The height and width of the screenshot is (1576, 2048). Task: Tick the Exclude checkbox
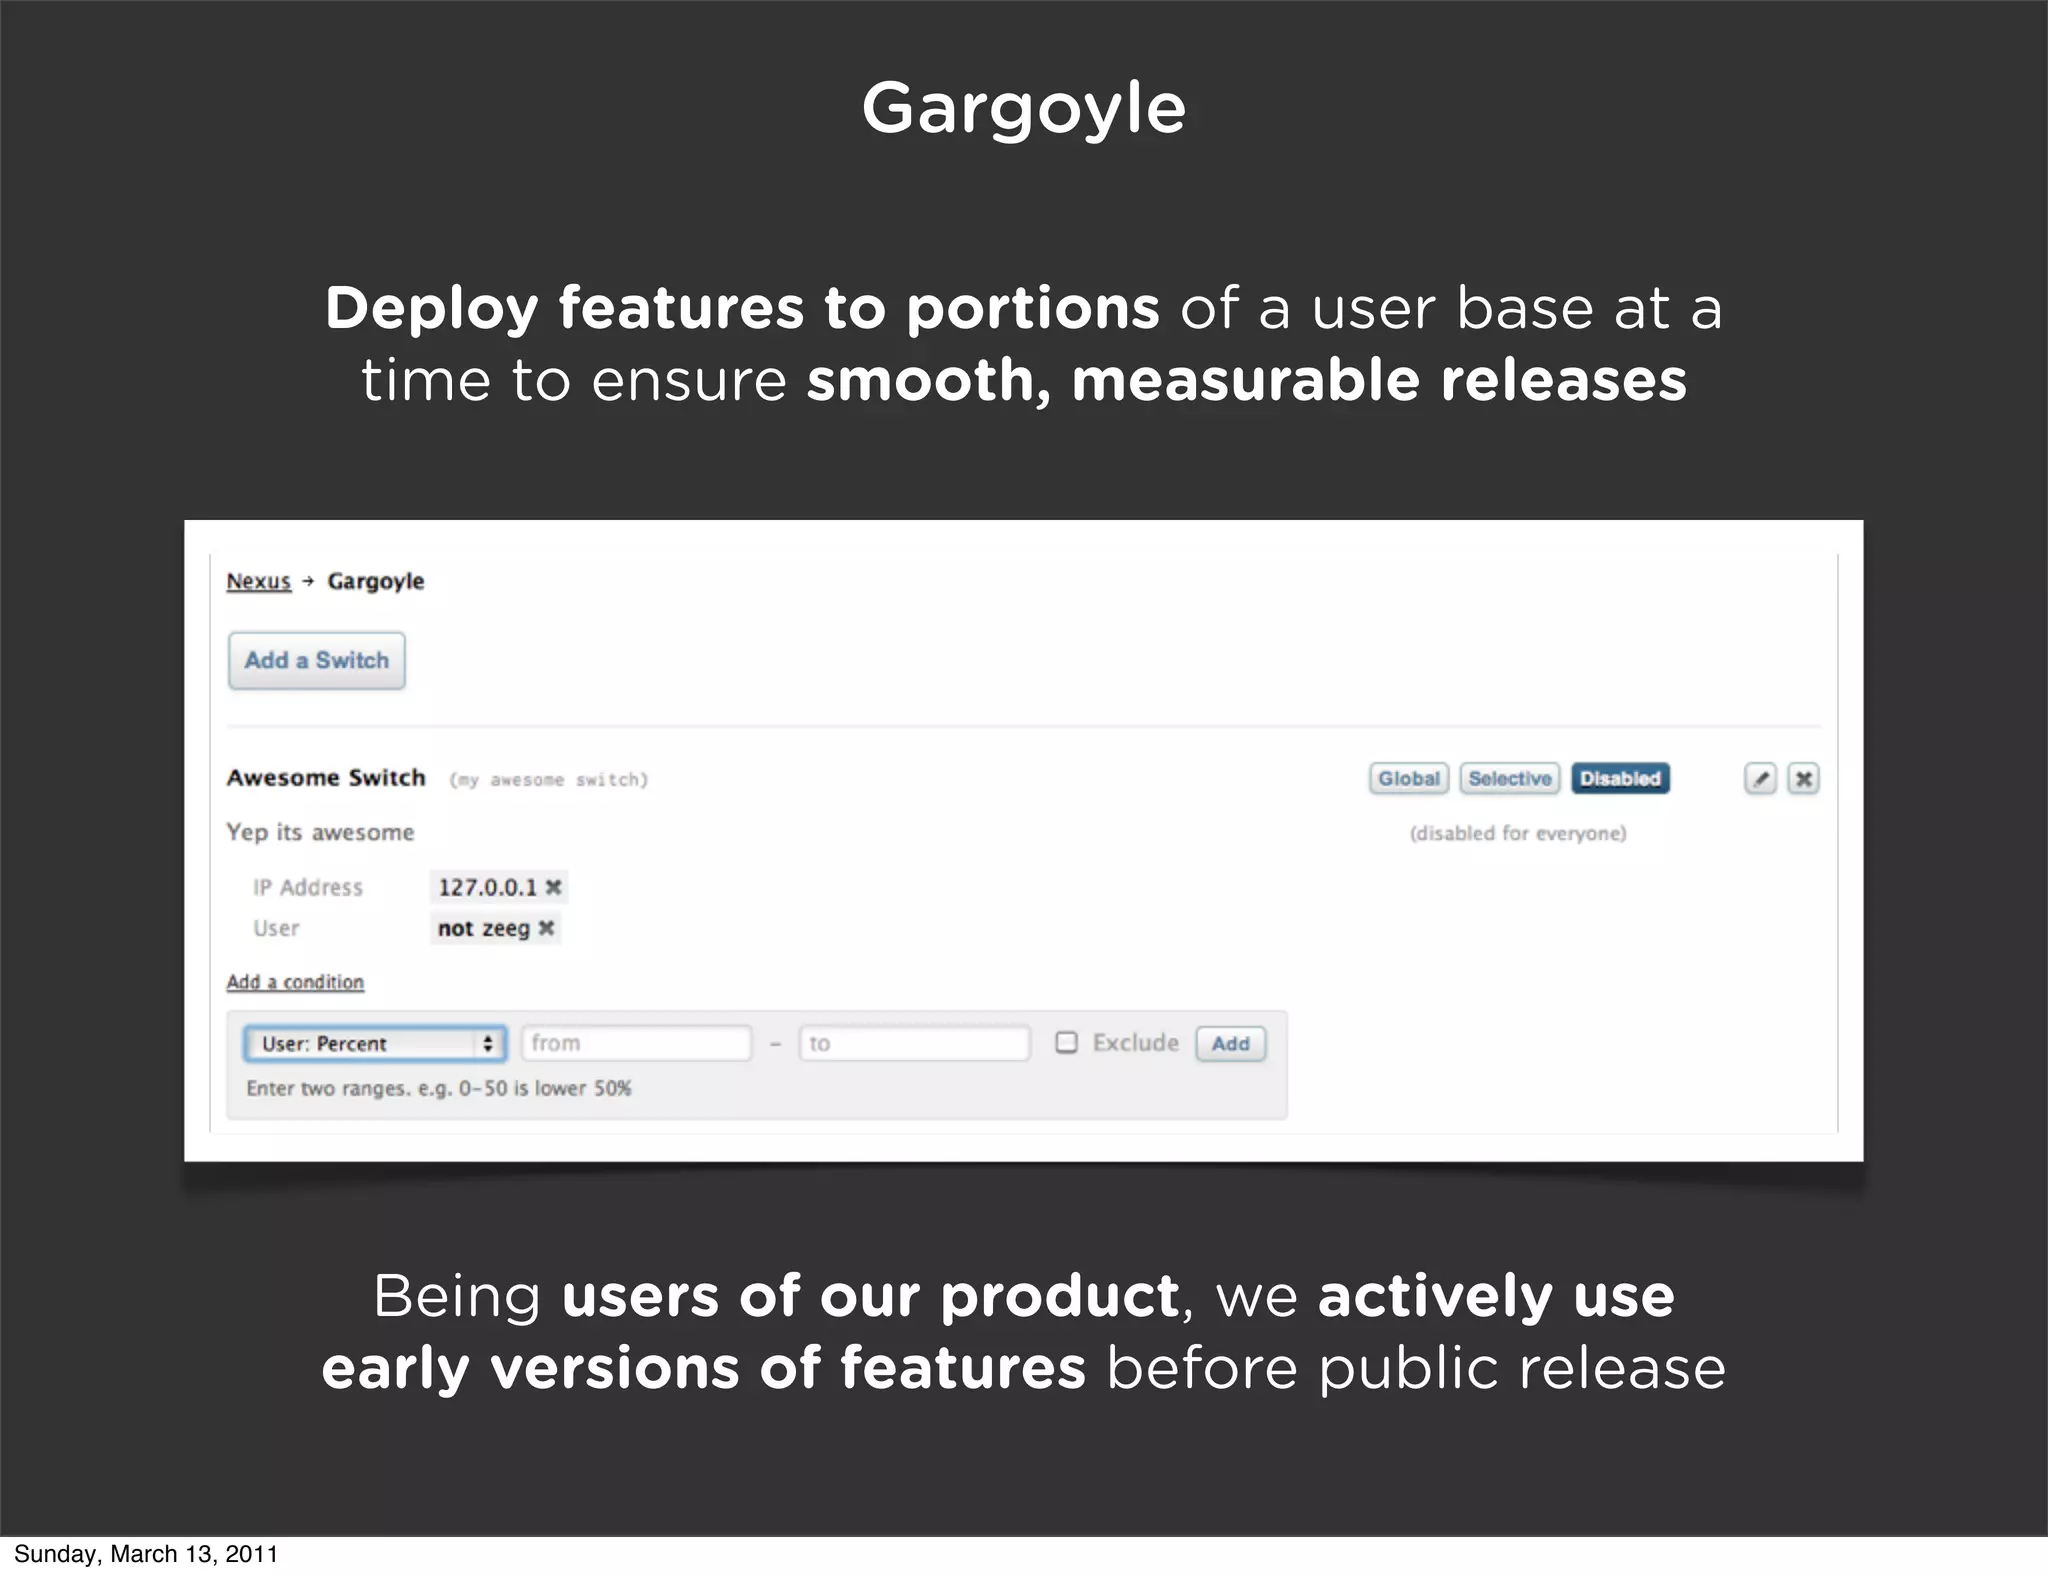point(1067,1043)
